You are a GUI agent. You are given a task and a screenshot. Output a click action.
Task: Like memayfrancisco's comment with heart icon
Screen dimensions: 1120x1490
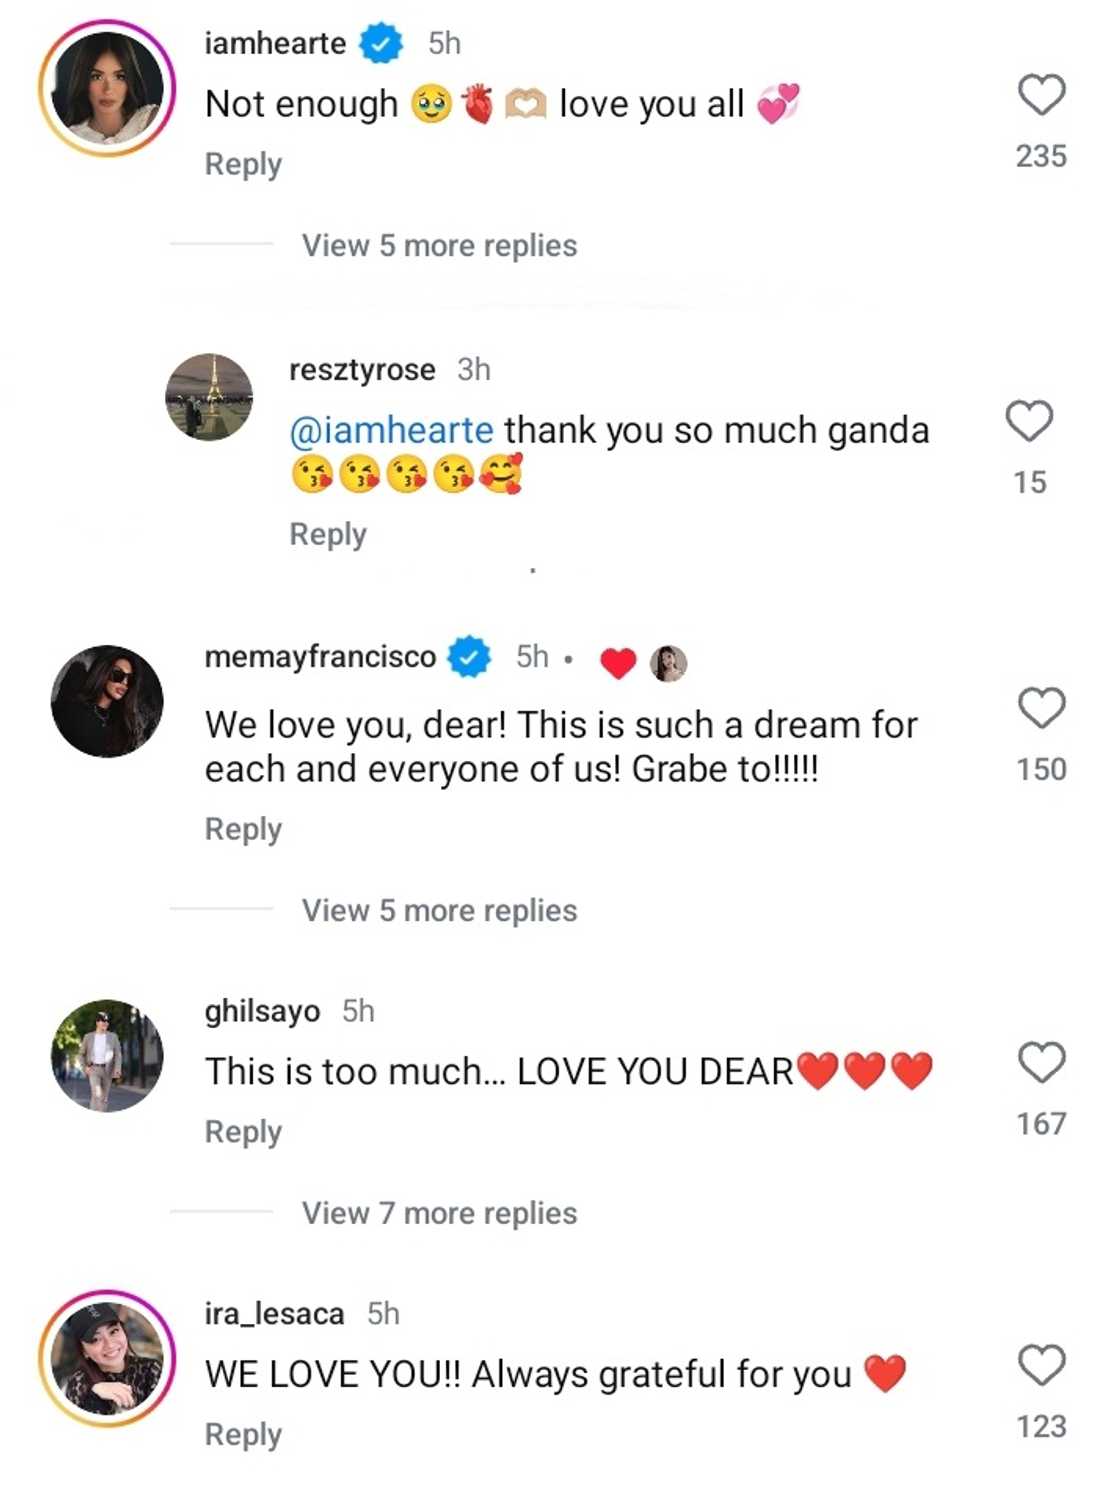click(1041, 708)
